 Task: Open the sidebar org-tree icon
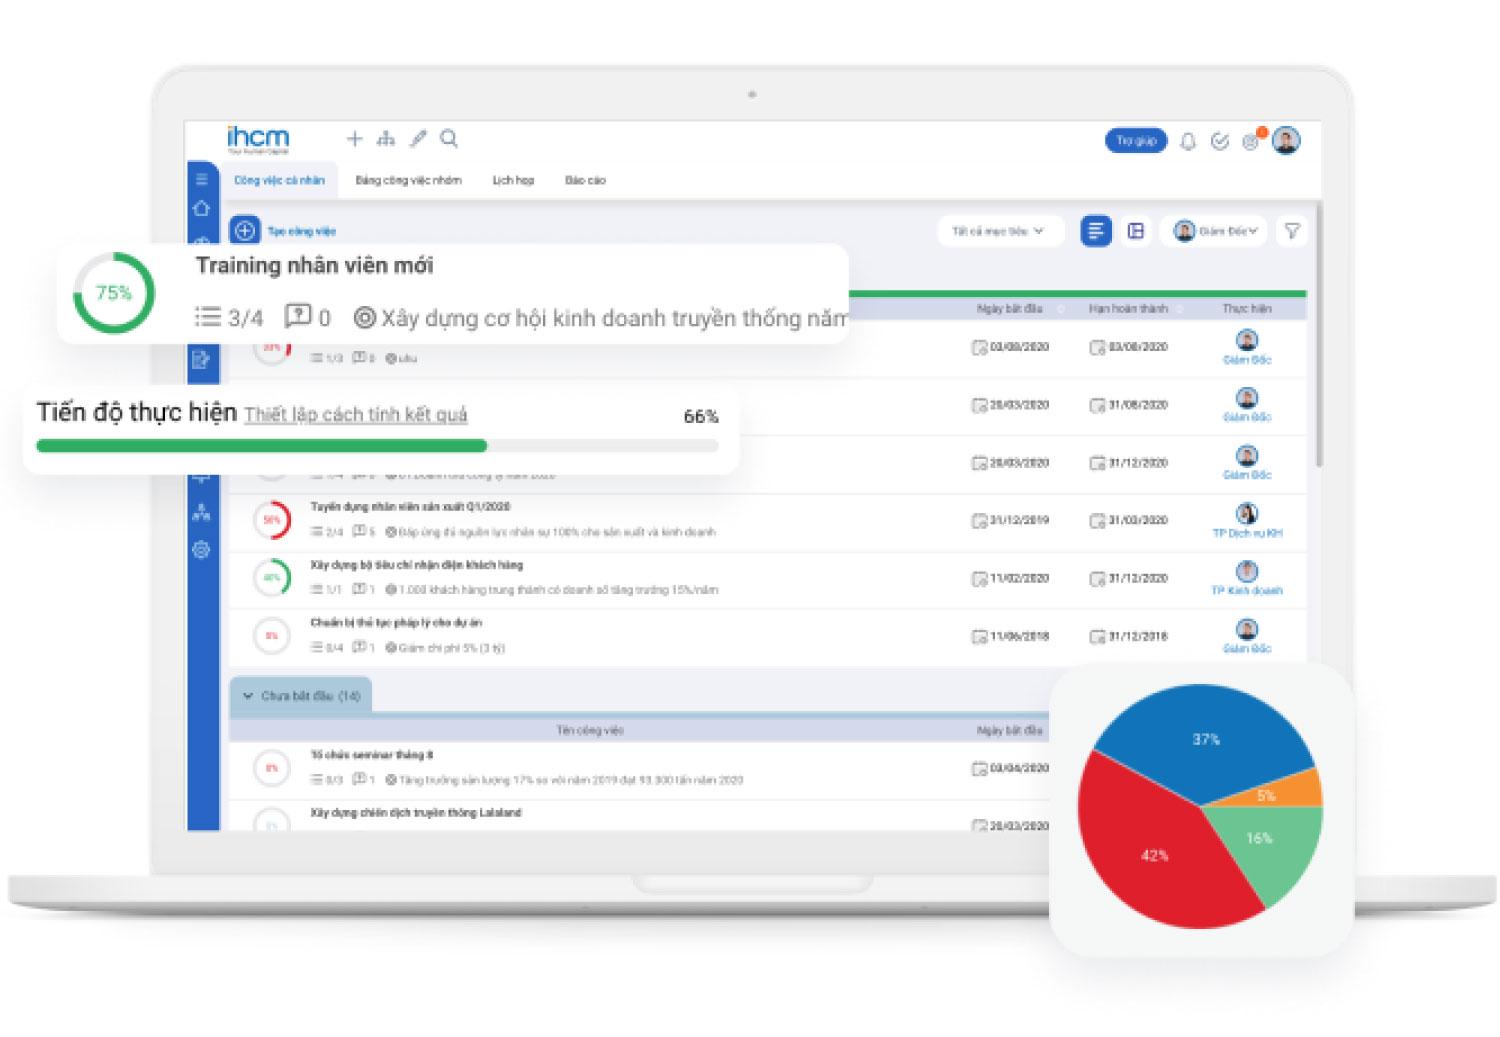tap(202, 512)
